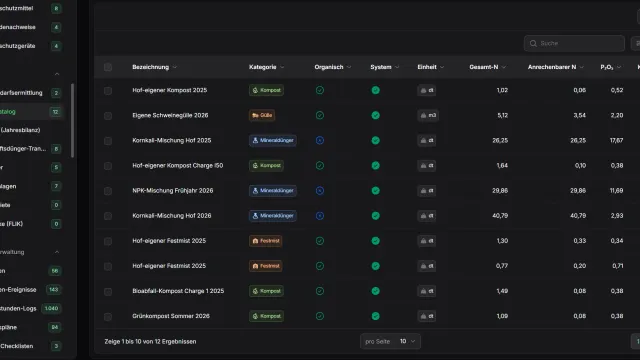Open System column sort chevron
Viewport: 640px width, 360px height.
[x=397, y=67]
